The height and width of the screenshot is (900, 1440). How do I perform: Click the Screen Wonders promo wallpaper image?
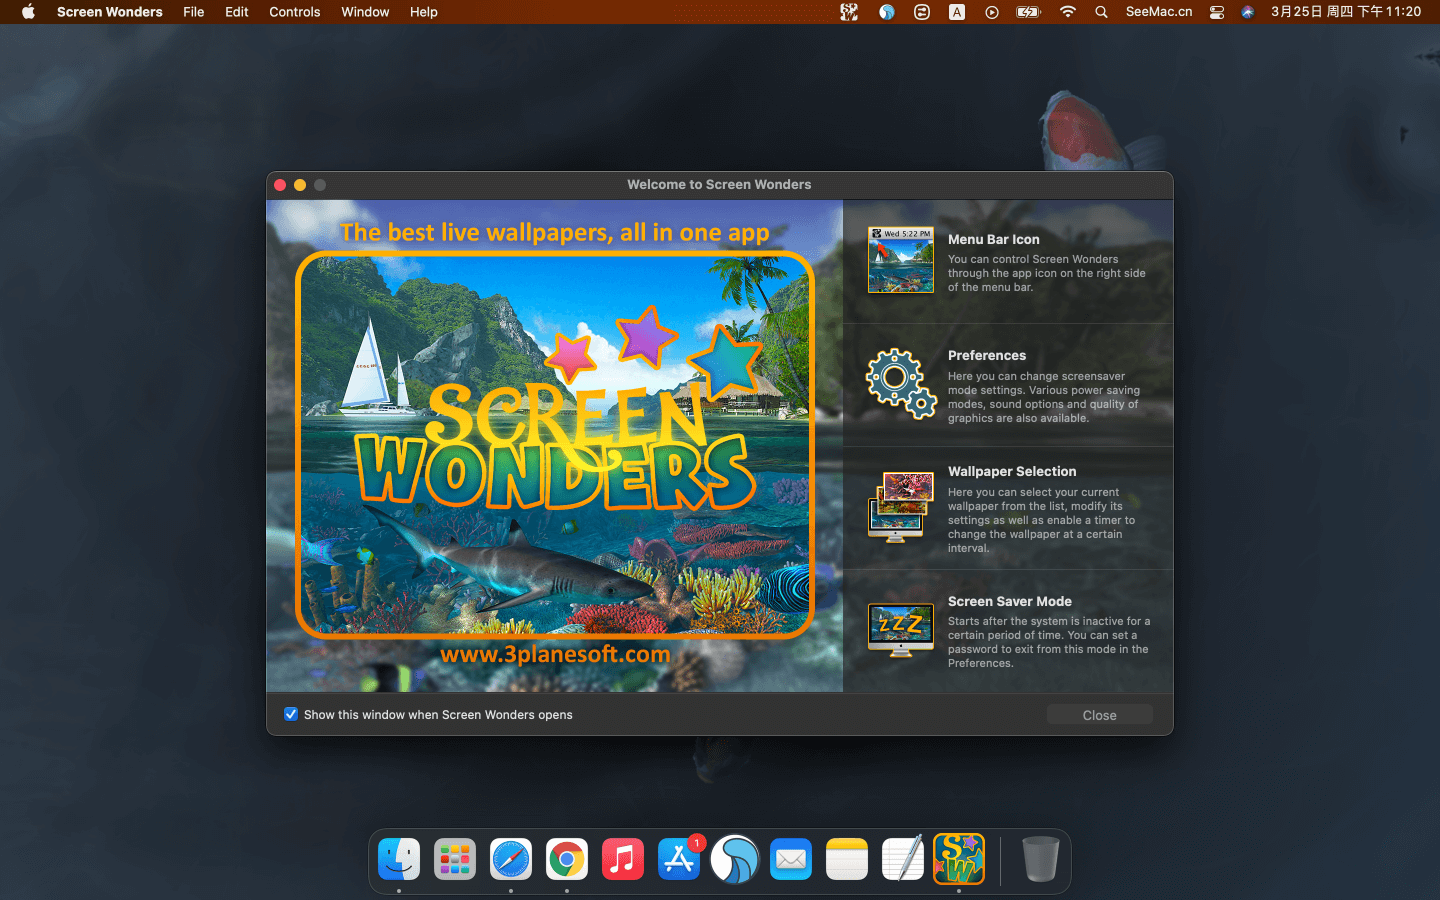555,445
